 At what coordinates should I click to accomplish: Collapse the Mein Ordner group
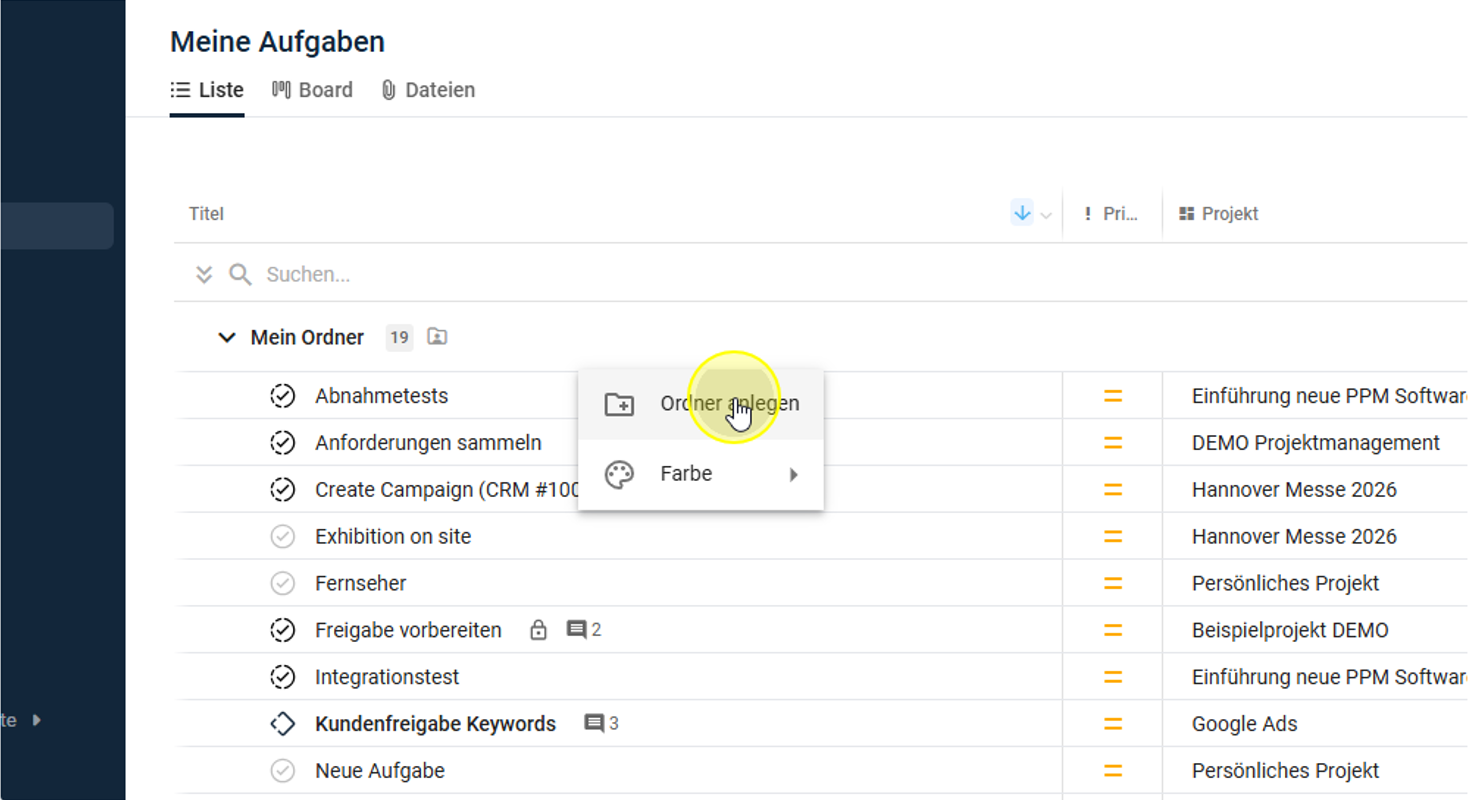(x=227, y=338)
